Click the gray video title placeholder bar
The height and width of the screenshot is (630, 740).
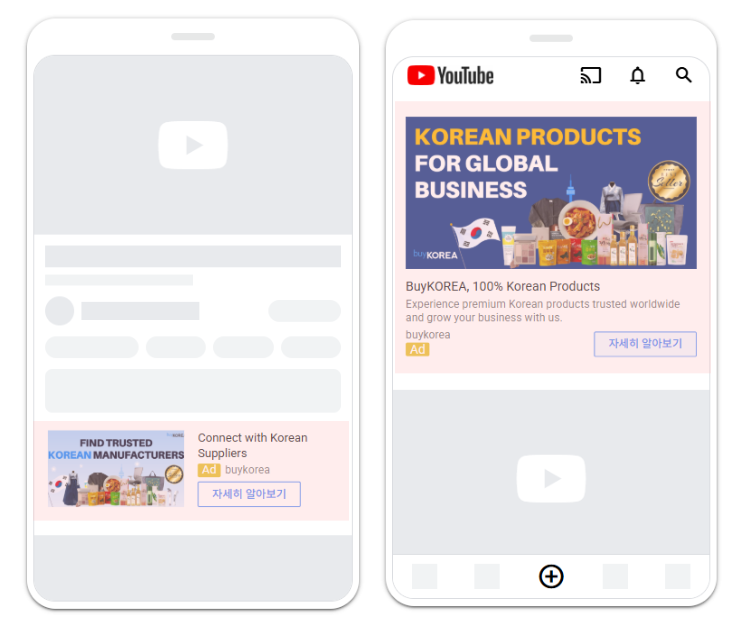193,256
